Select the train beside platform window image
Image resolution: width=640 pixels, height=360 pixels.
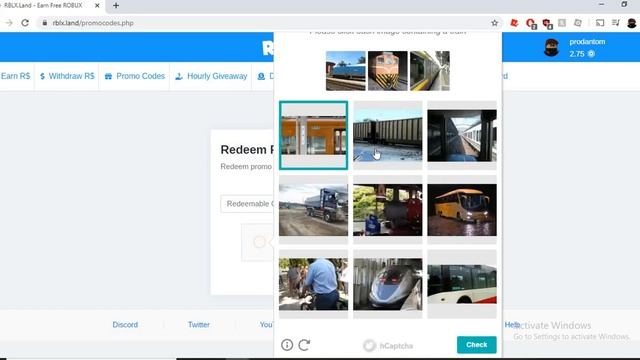tap(462, 135)
